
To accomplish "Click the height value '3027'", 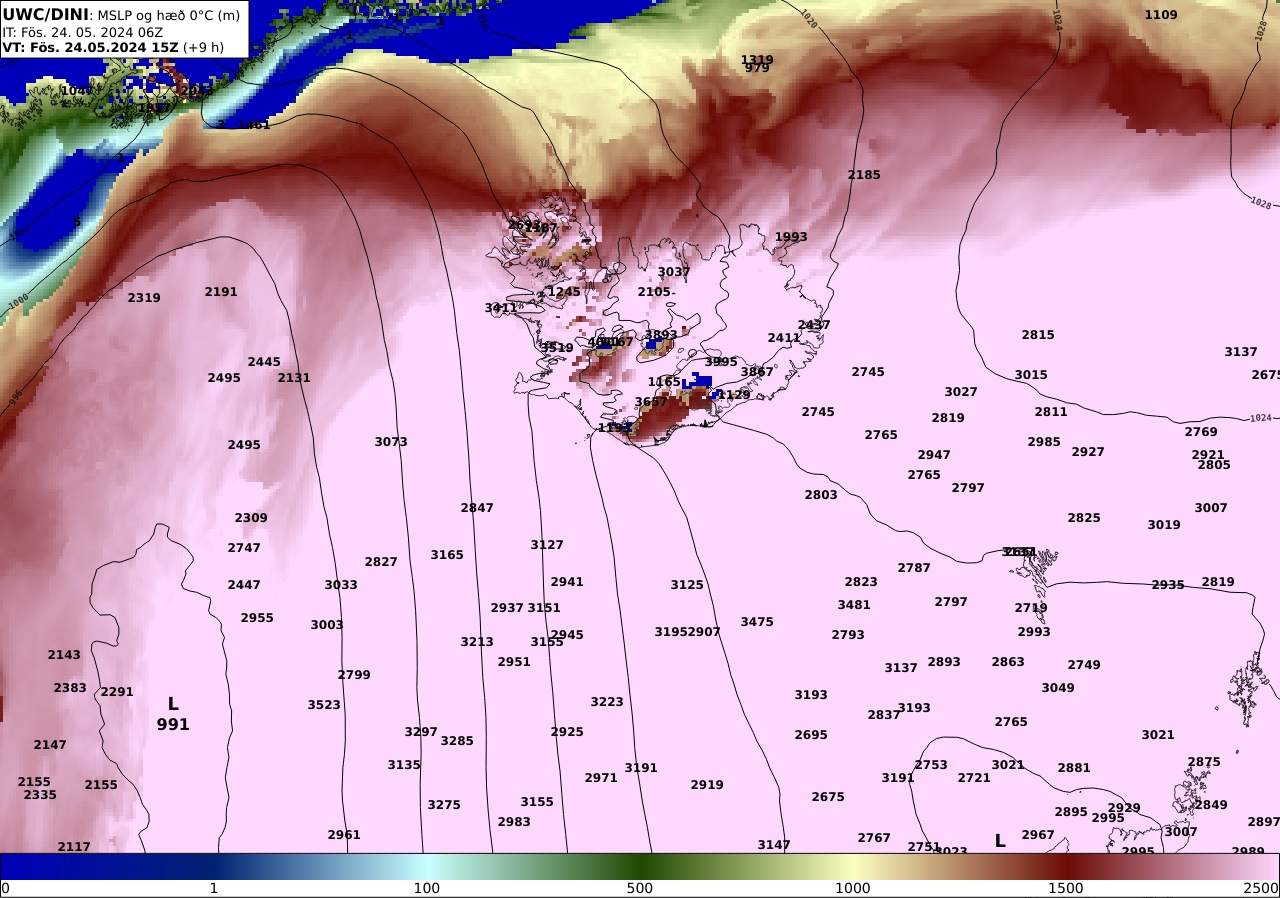I will tap(961, 392).
